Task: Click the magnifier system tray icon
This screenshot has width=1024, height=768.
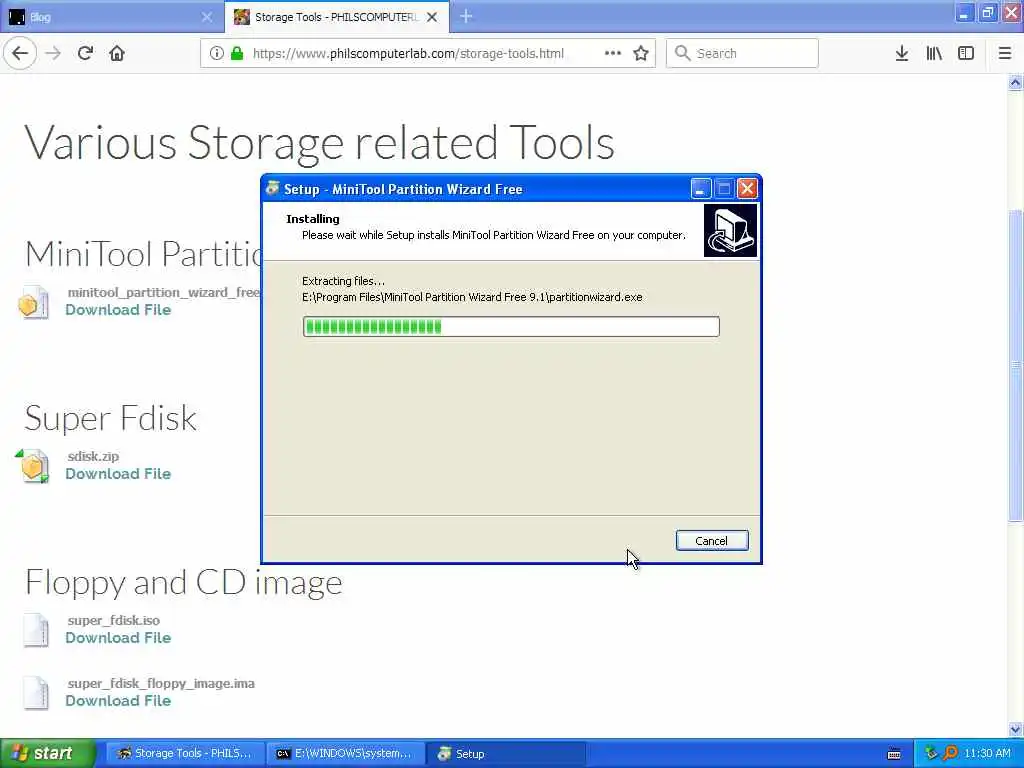Action: click(x=950, y=753)
